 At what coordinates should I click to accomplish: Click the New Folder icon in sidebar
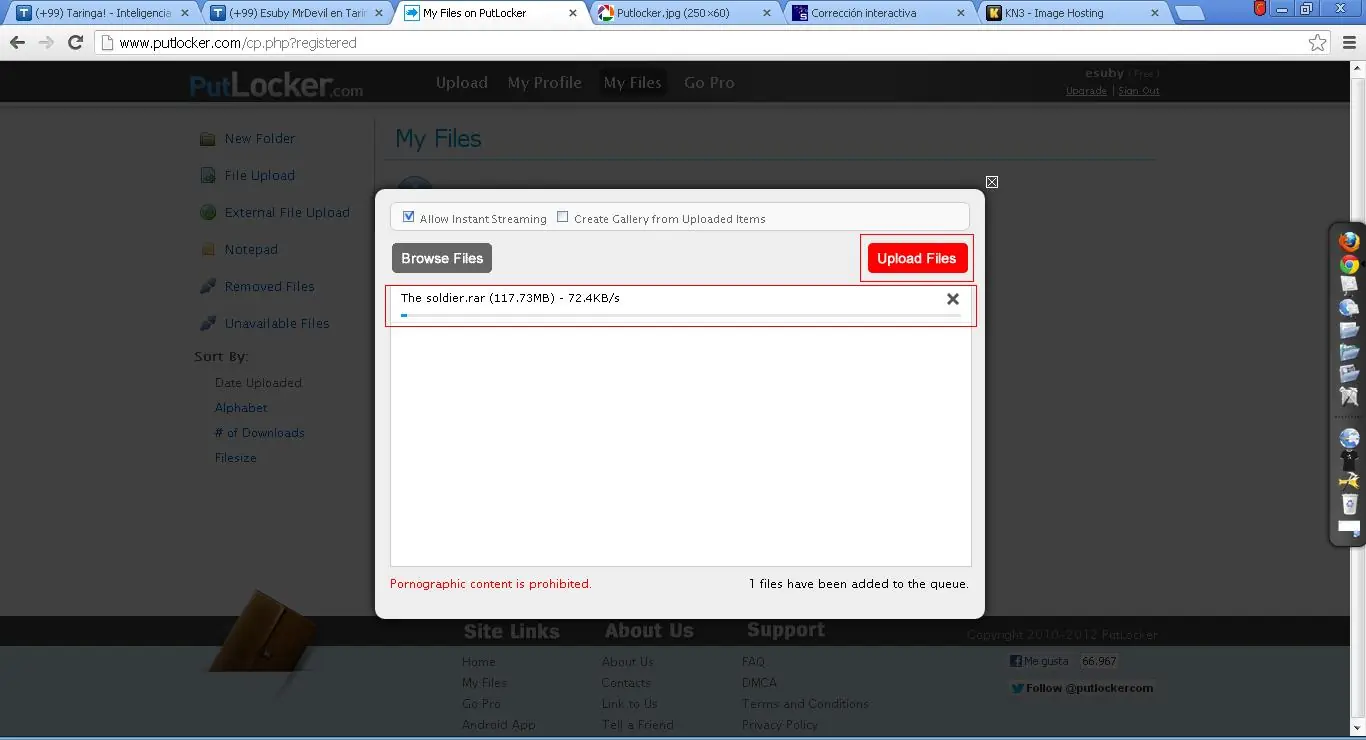208,139
